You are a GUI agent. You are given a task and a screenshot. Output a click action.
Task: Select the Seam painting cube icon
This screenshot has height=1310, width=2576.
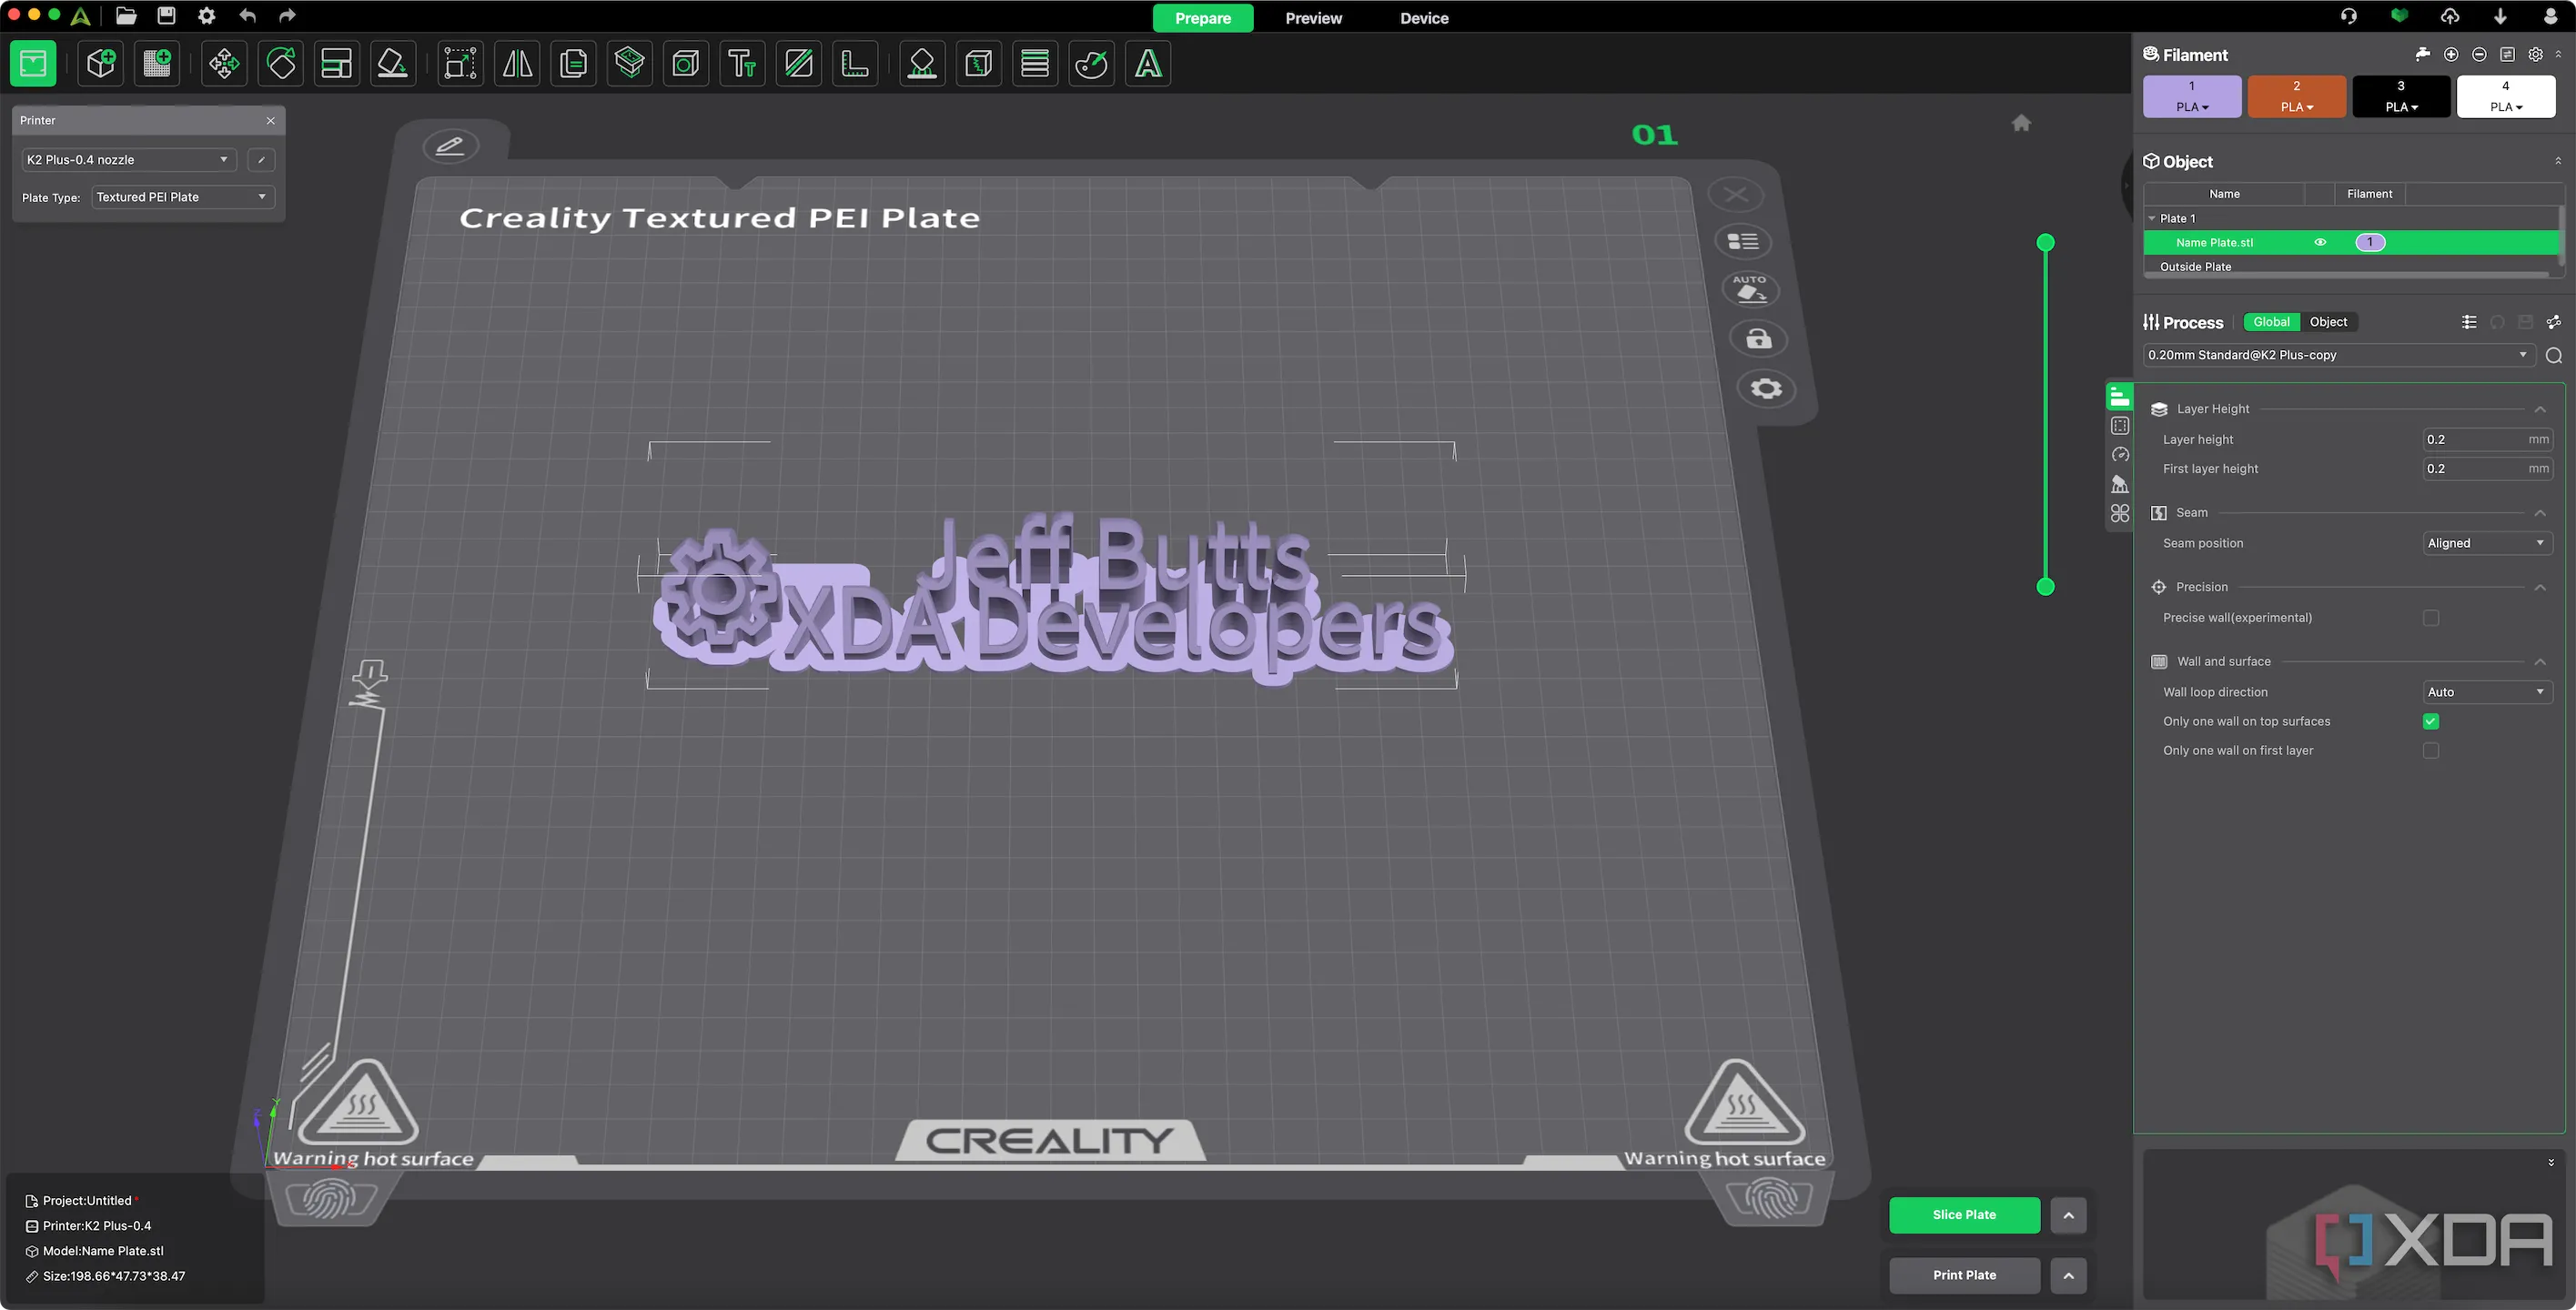978,64
